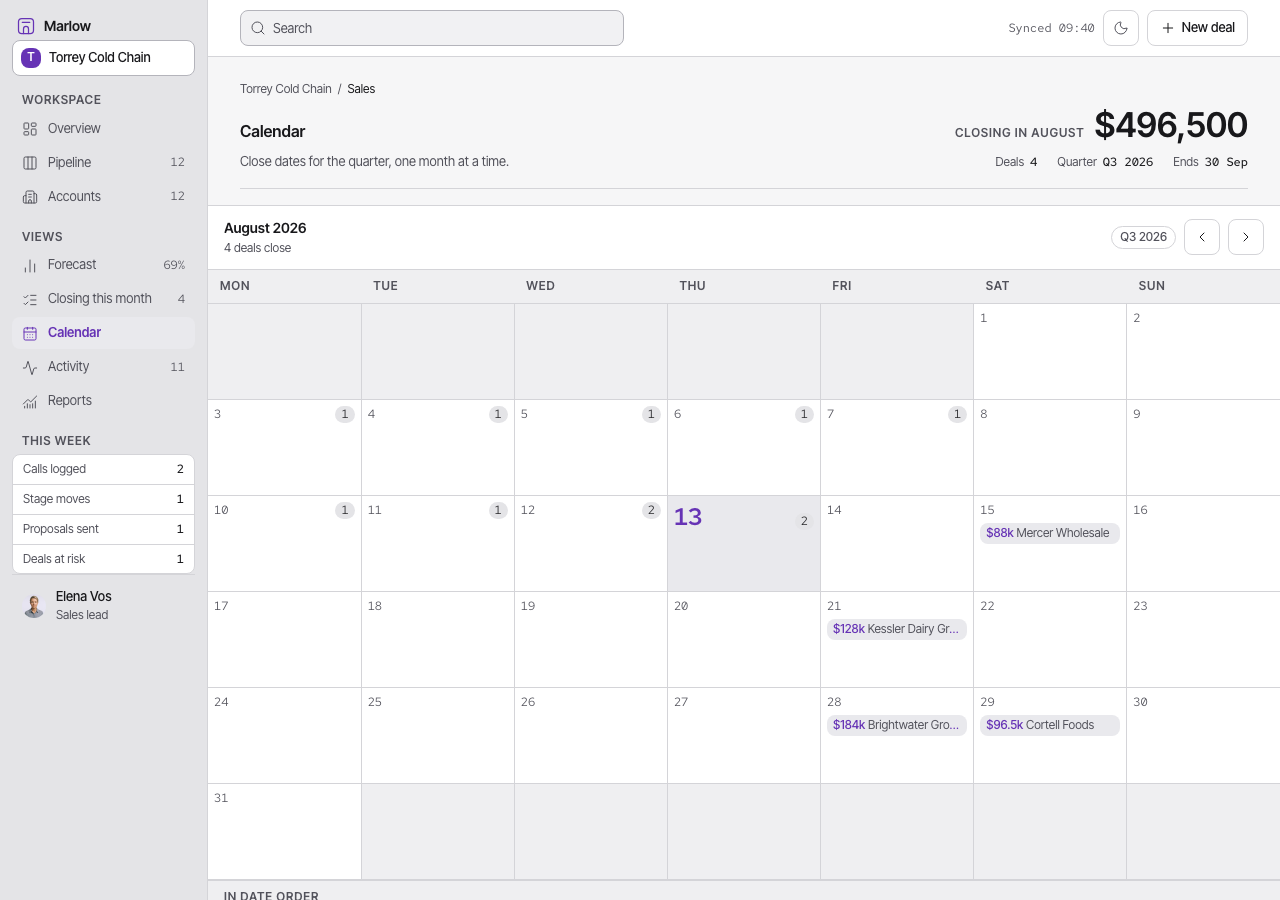The width and height of the screenshot is (1280, 900).
Task: Click Proposals sent stat row
Action: tap(103, 529)
